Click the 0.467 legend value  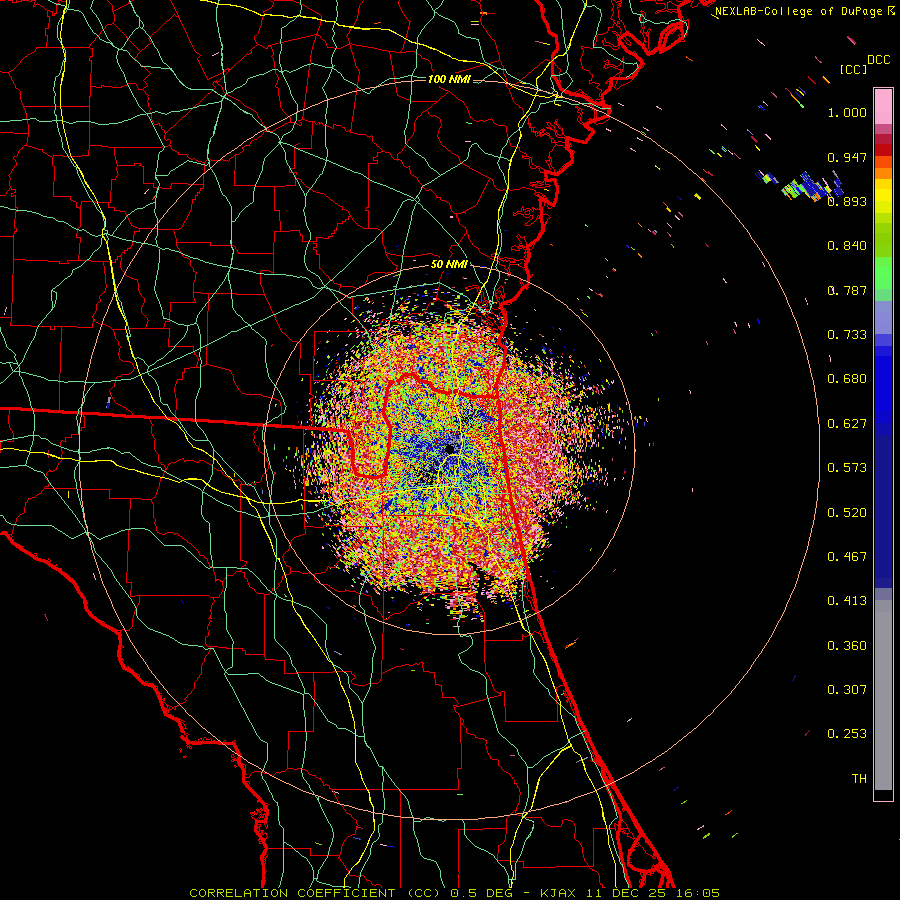click(847, 557)
